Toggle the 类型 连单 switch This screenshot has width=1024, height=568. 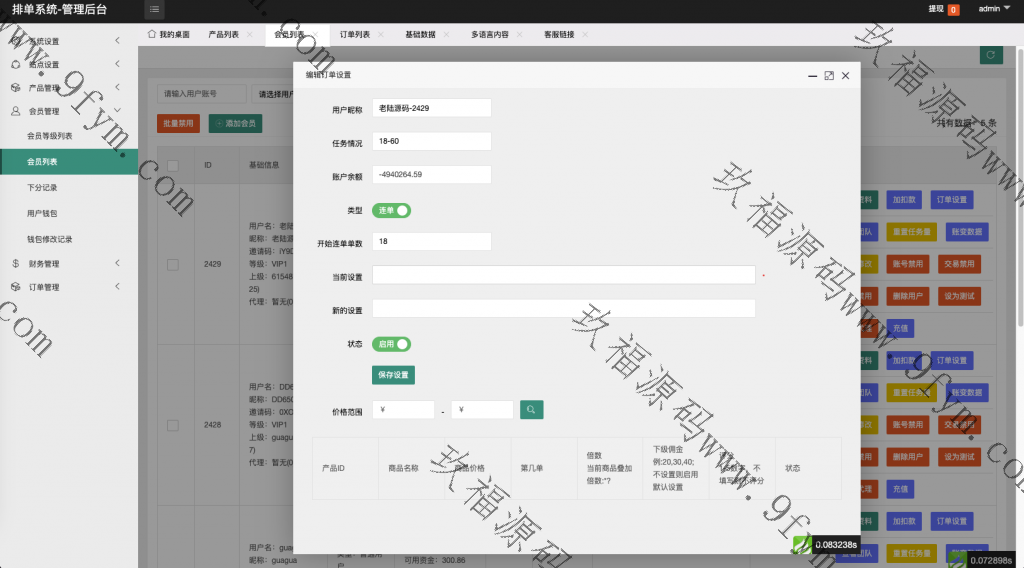point(392,210)
